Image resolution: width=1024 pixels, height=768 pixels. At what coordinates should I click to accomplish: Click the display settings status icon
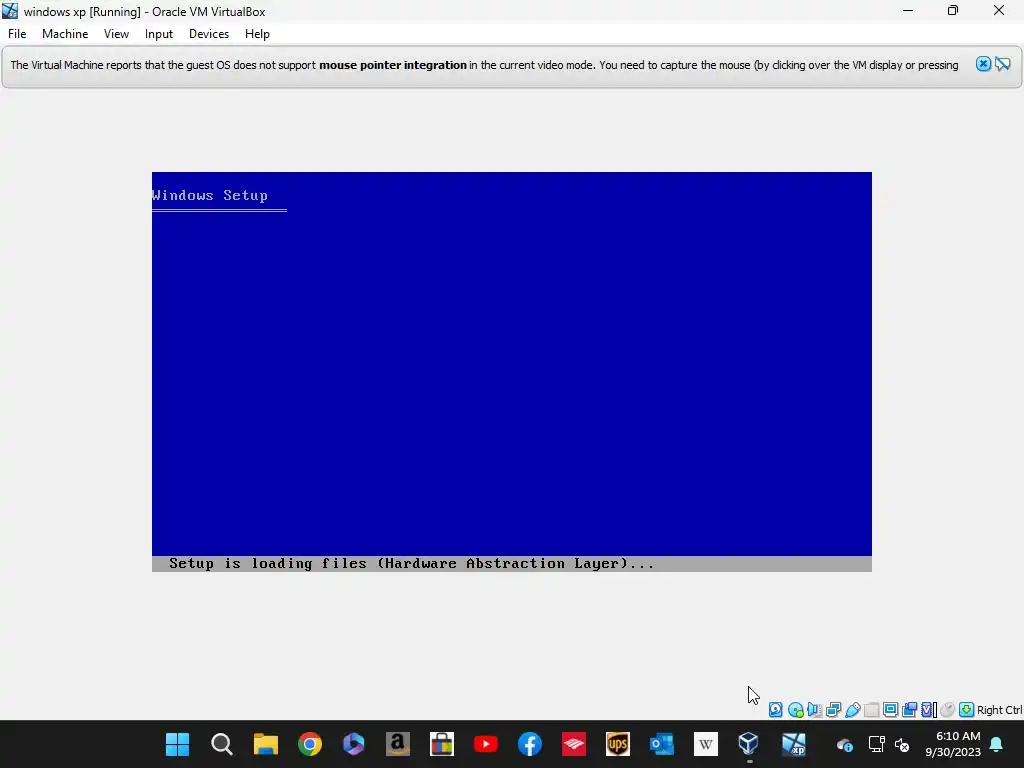click(890, 709)
